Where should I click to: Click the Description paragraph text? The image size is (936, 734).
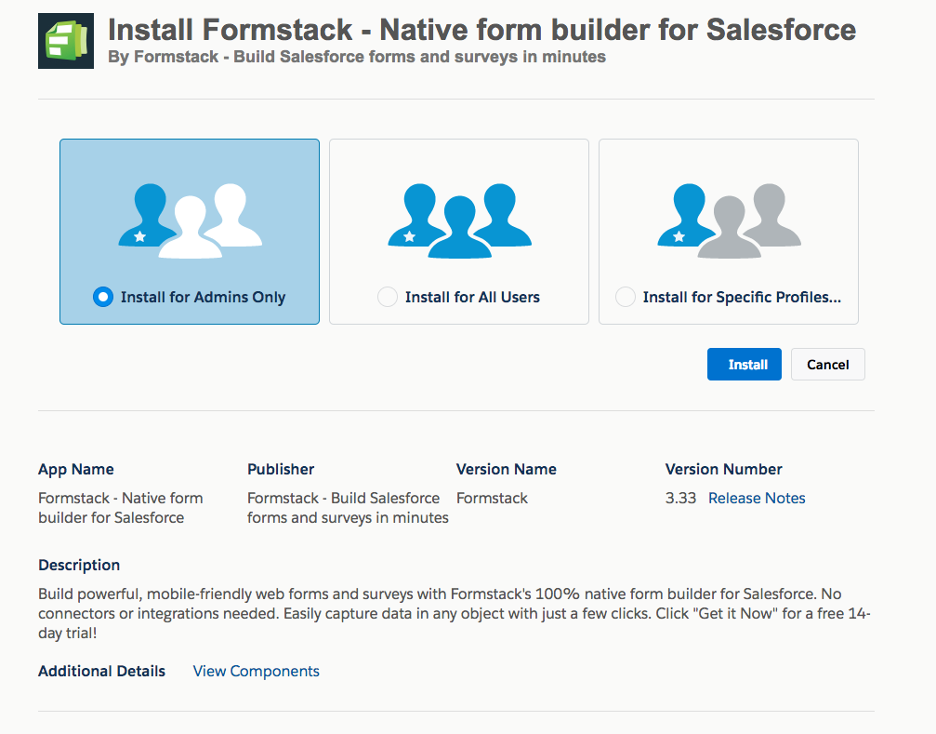tap(453, 613)
